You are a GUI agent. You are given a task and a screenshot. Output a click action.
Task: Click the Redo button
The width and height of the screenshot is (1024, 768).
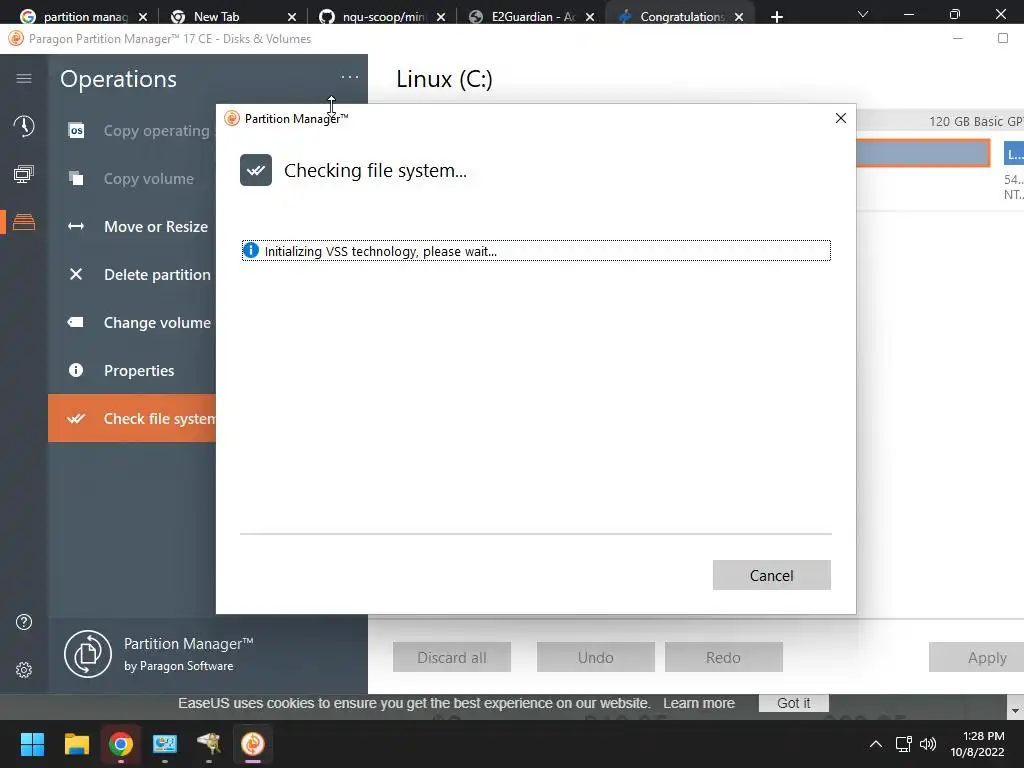click(x=724, y=657)
